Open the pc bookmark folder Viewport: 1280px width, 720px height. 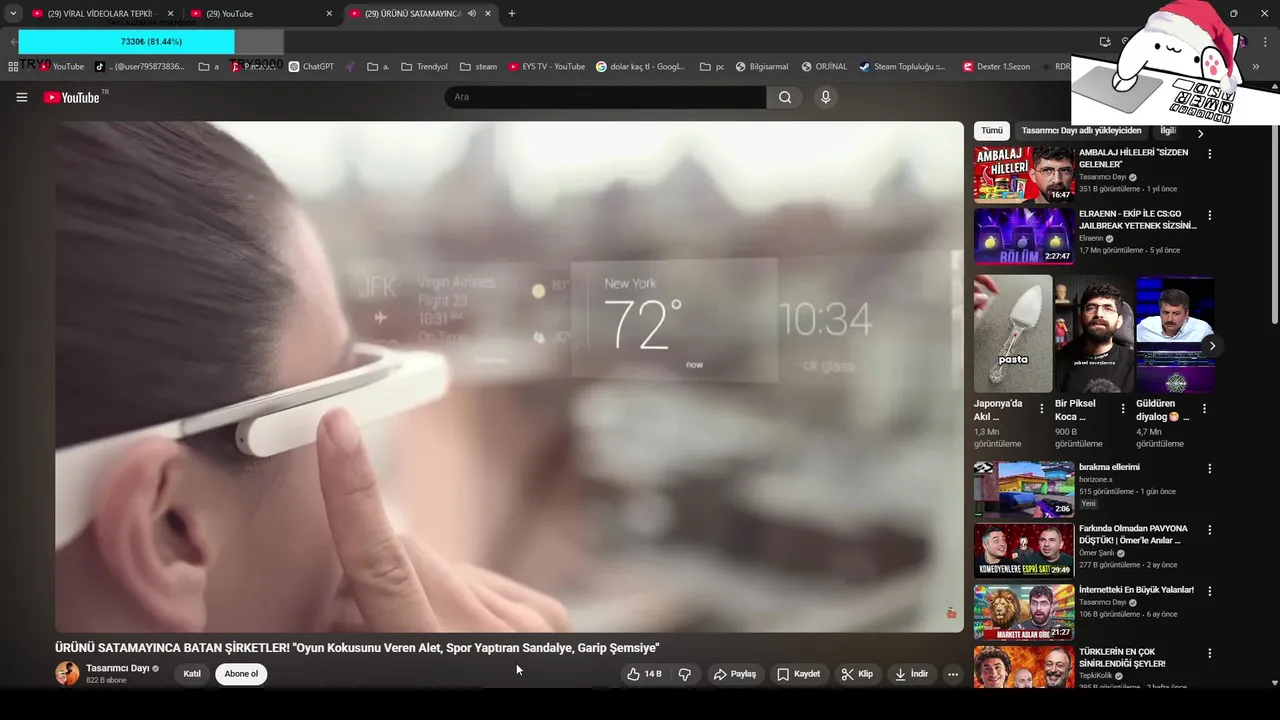click(713, 67)
